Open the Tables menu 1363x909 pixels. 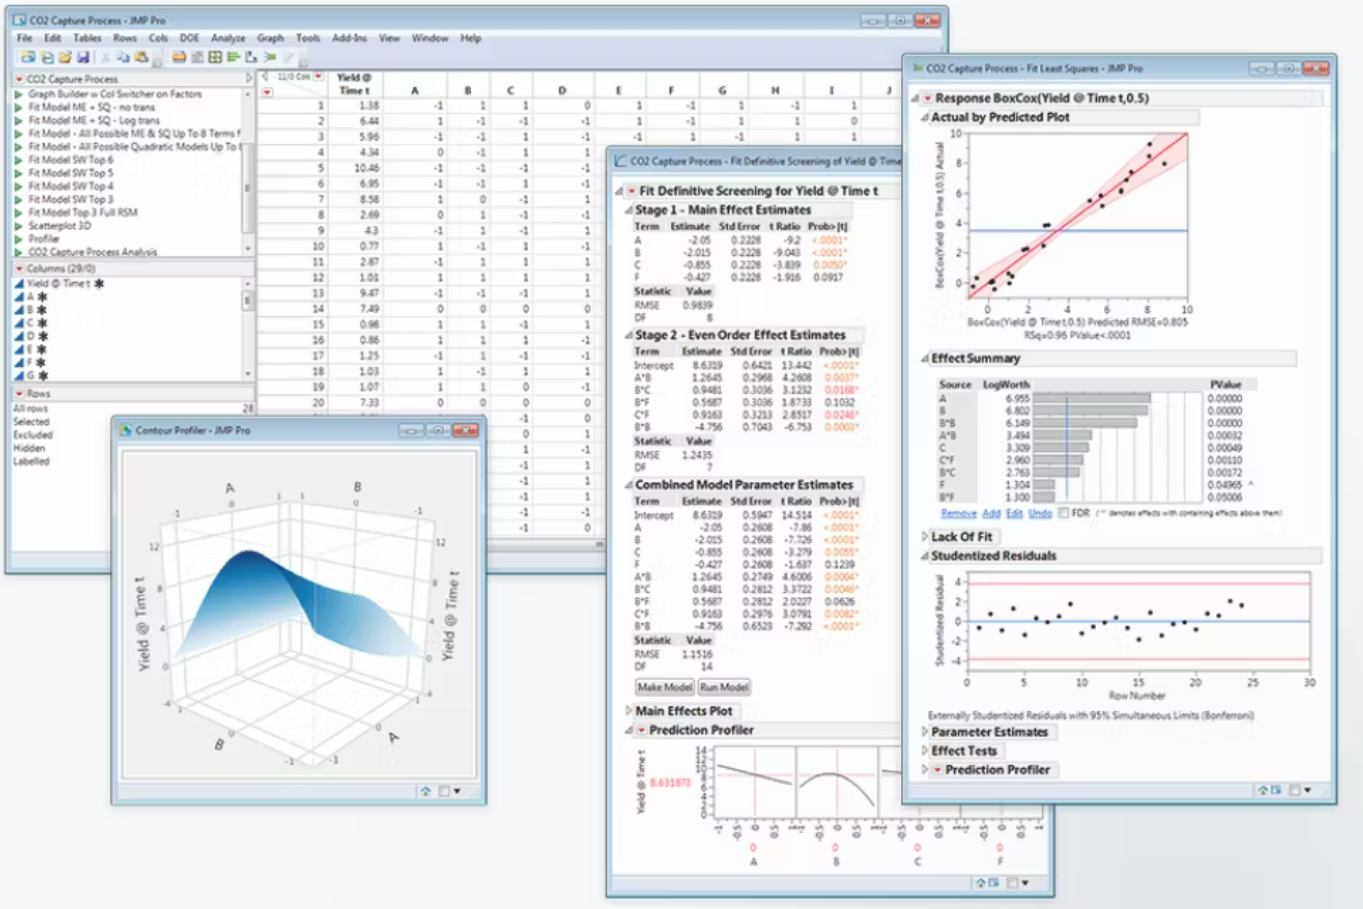coord(87,38)
